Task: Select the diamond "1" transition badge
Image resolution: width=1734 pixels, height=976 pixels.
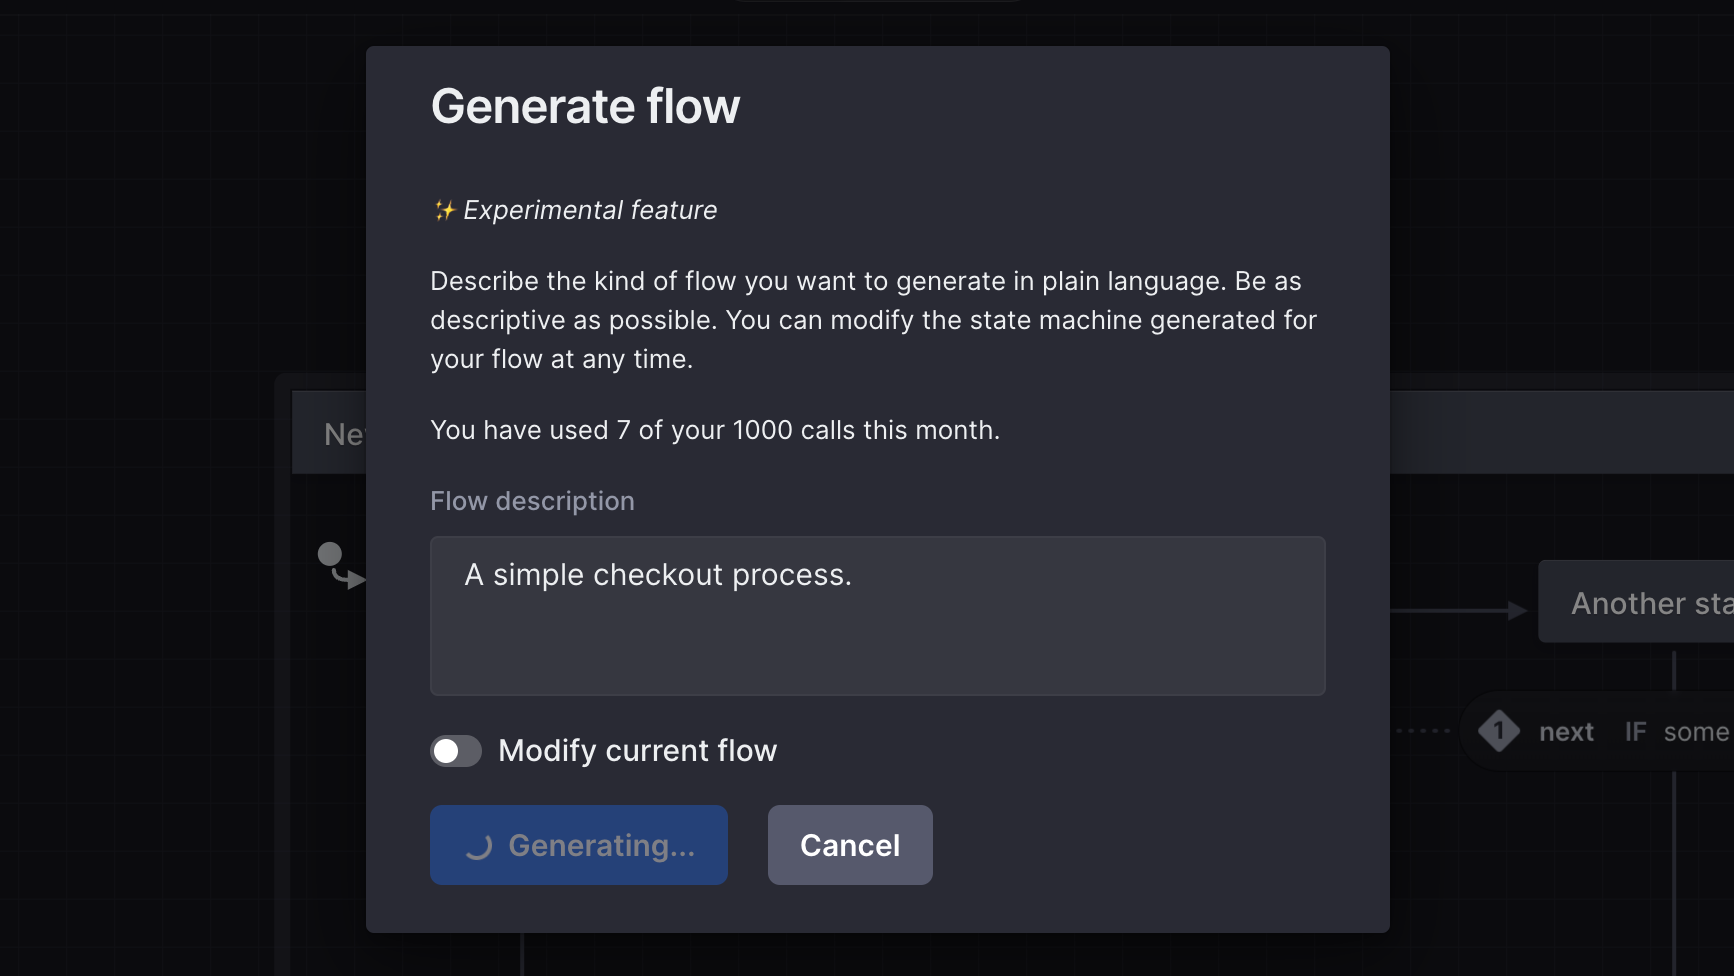Action: click(x=1498, y=731)
